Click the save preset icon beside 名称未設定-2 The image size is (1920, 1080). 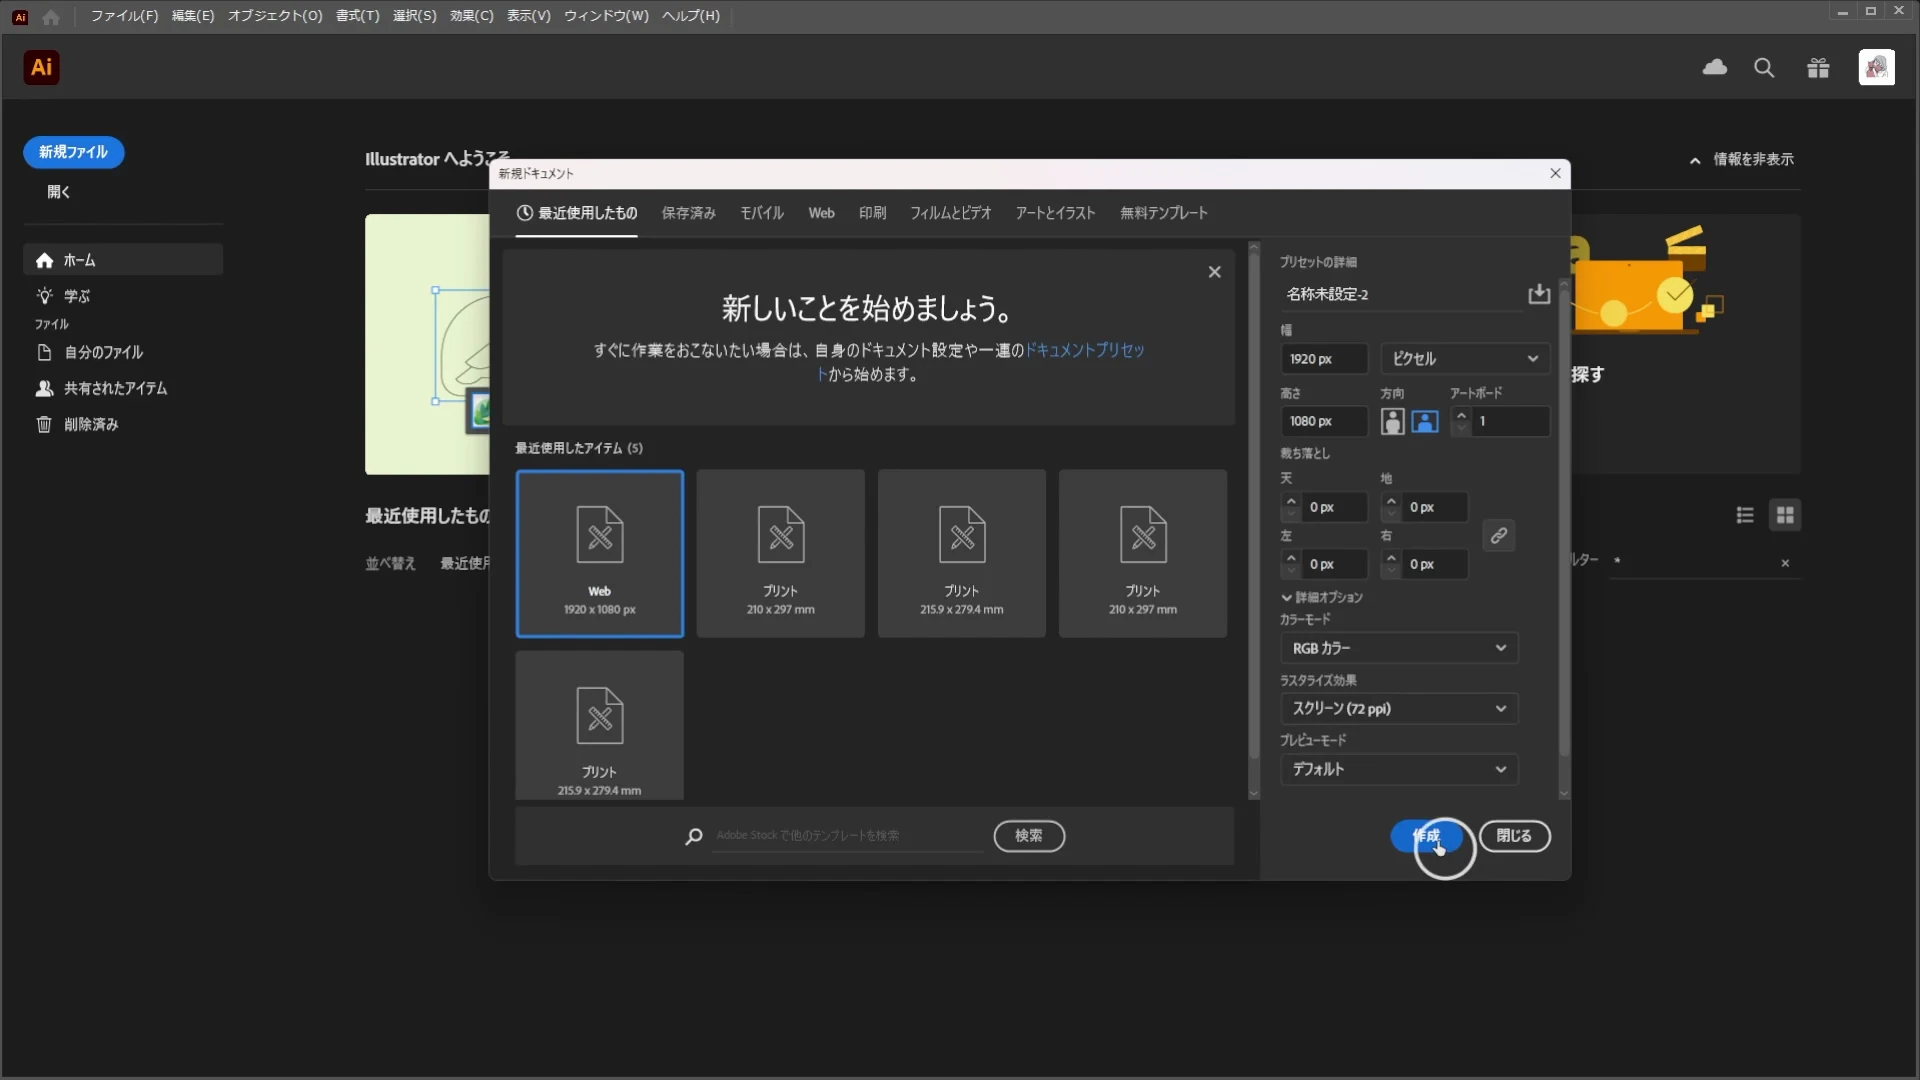1539,294
